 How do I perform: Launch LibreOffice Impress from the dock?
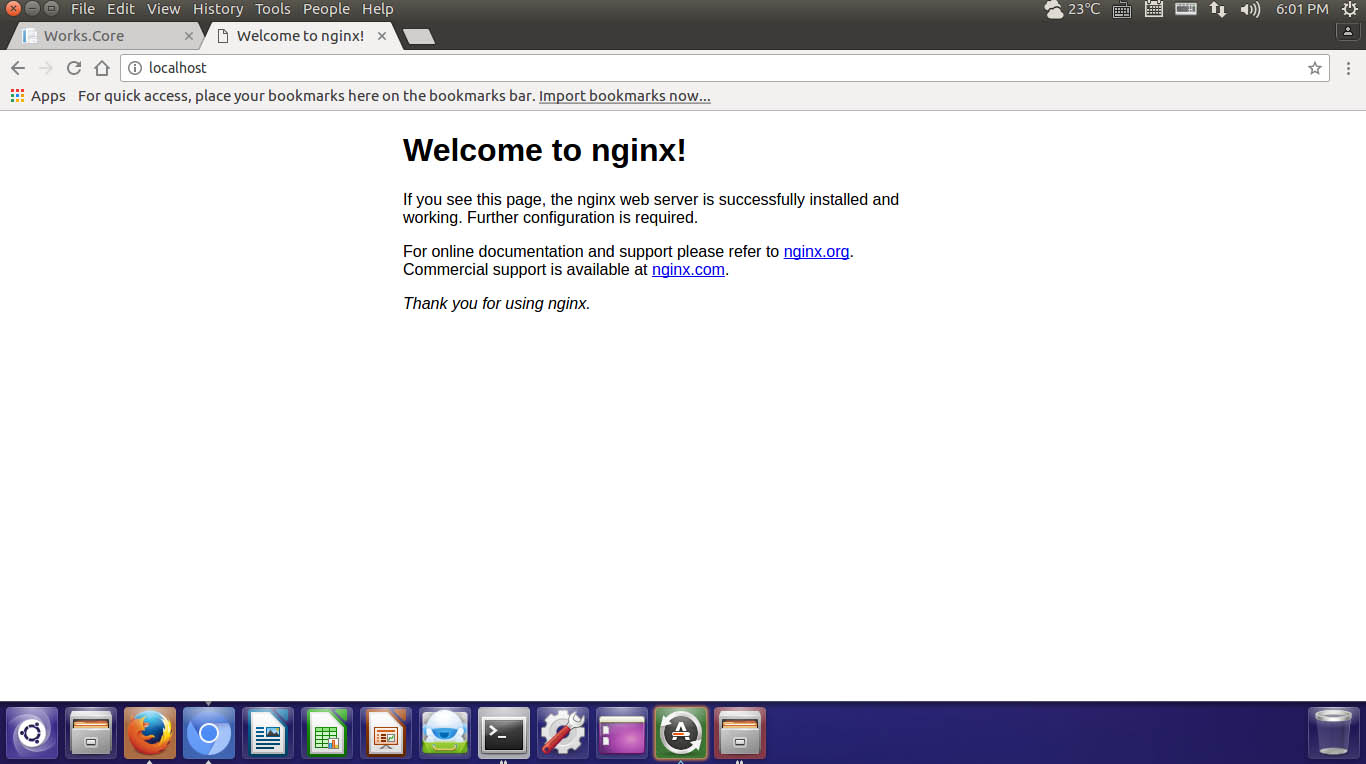click(386, 733)
